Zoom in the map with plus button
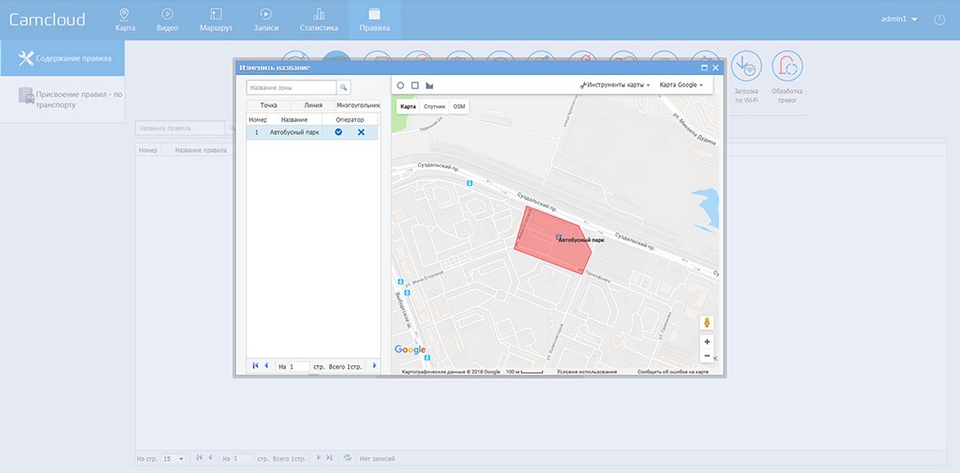Image resolution: width=960 pixels, height=473 pixels. pos(707,342)
